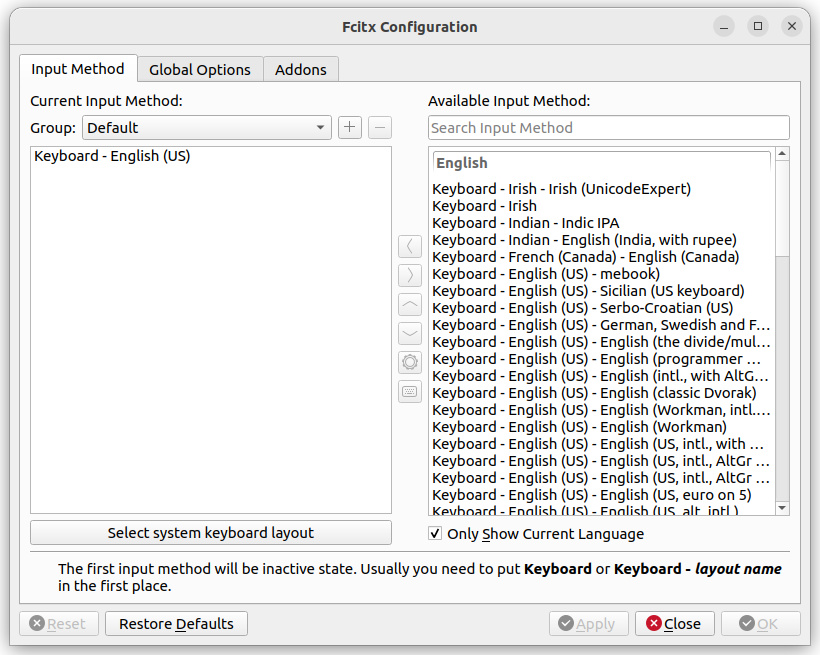Select English (US) - German, Swedish and F… entry
820x655 pixels.
pos(602,325)
